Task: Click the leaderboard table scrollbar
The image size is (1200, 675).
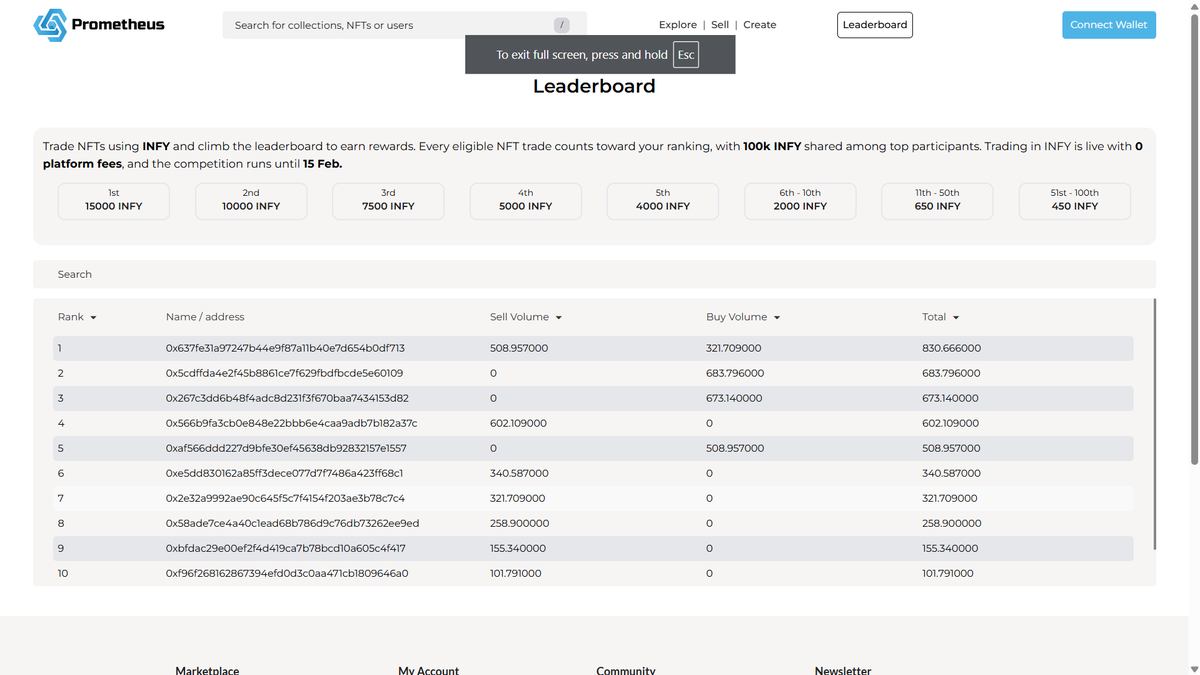Action: [1155, 424]
